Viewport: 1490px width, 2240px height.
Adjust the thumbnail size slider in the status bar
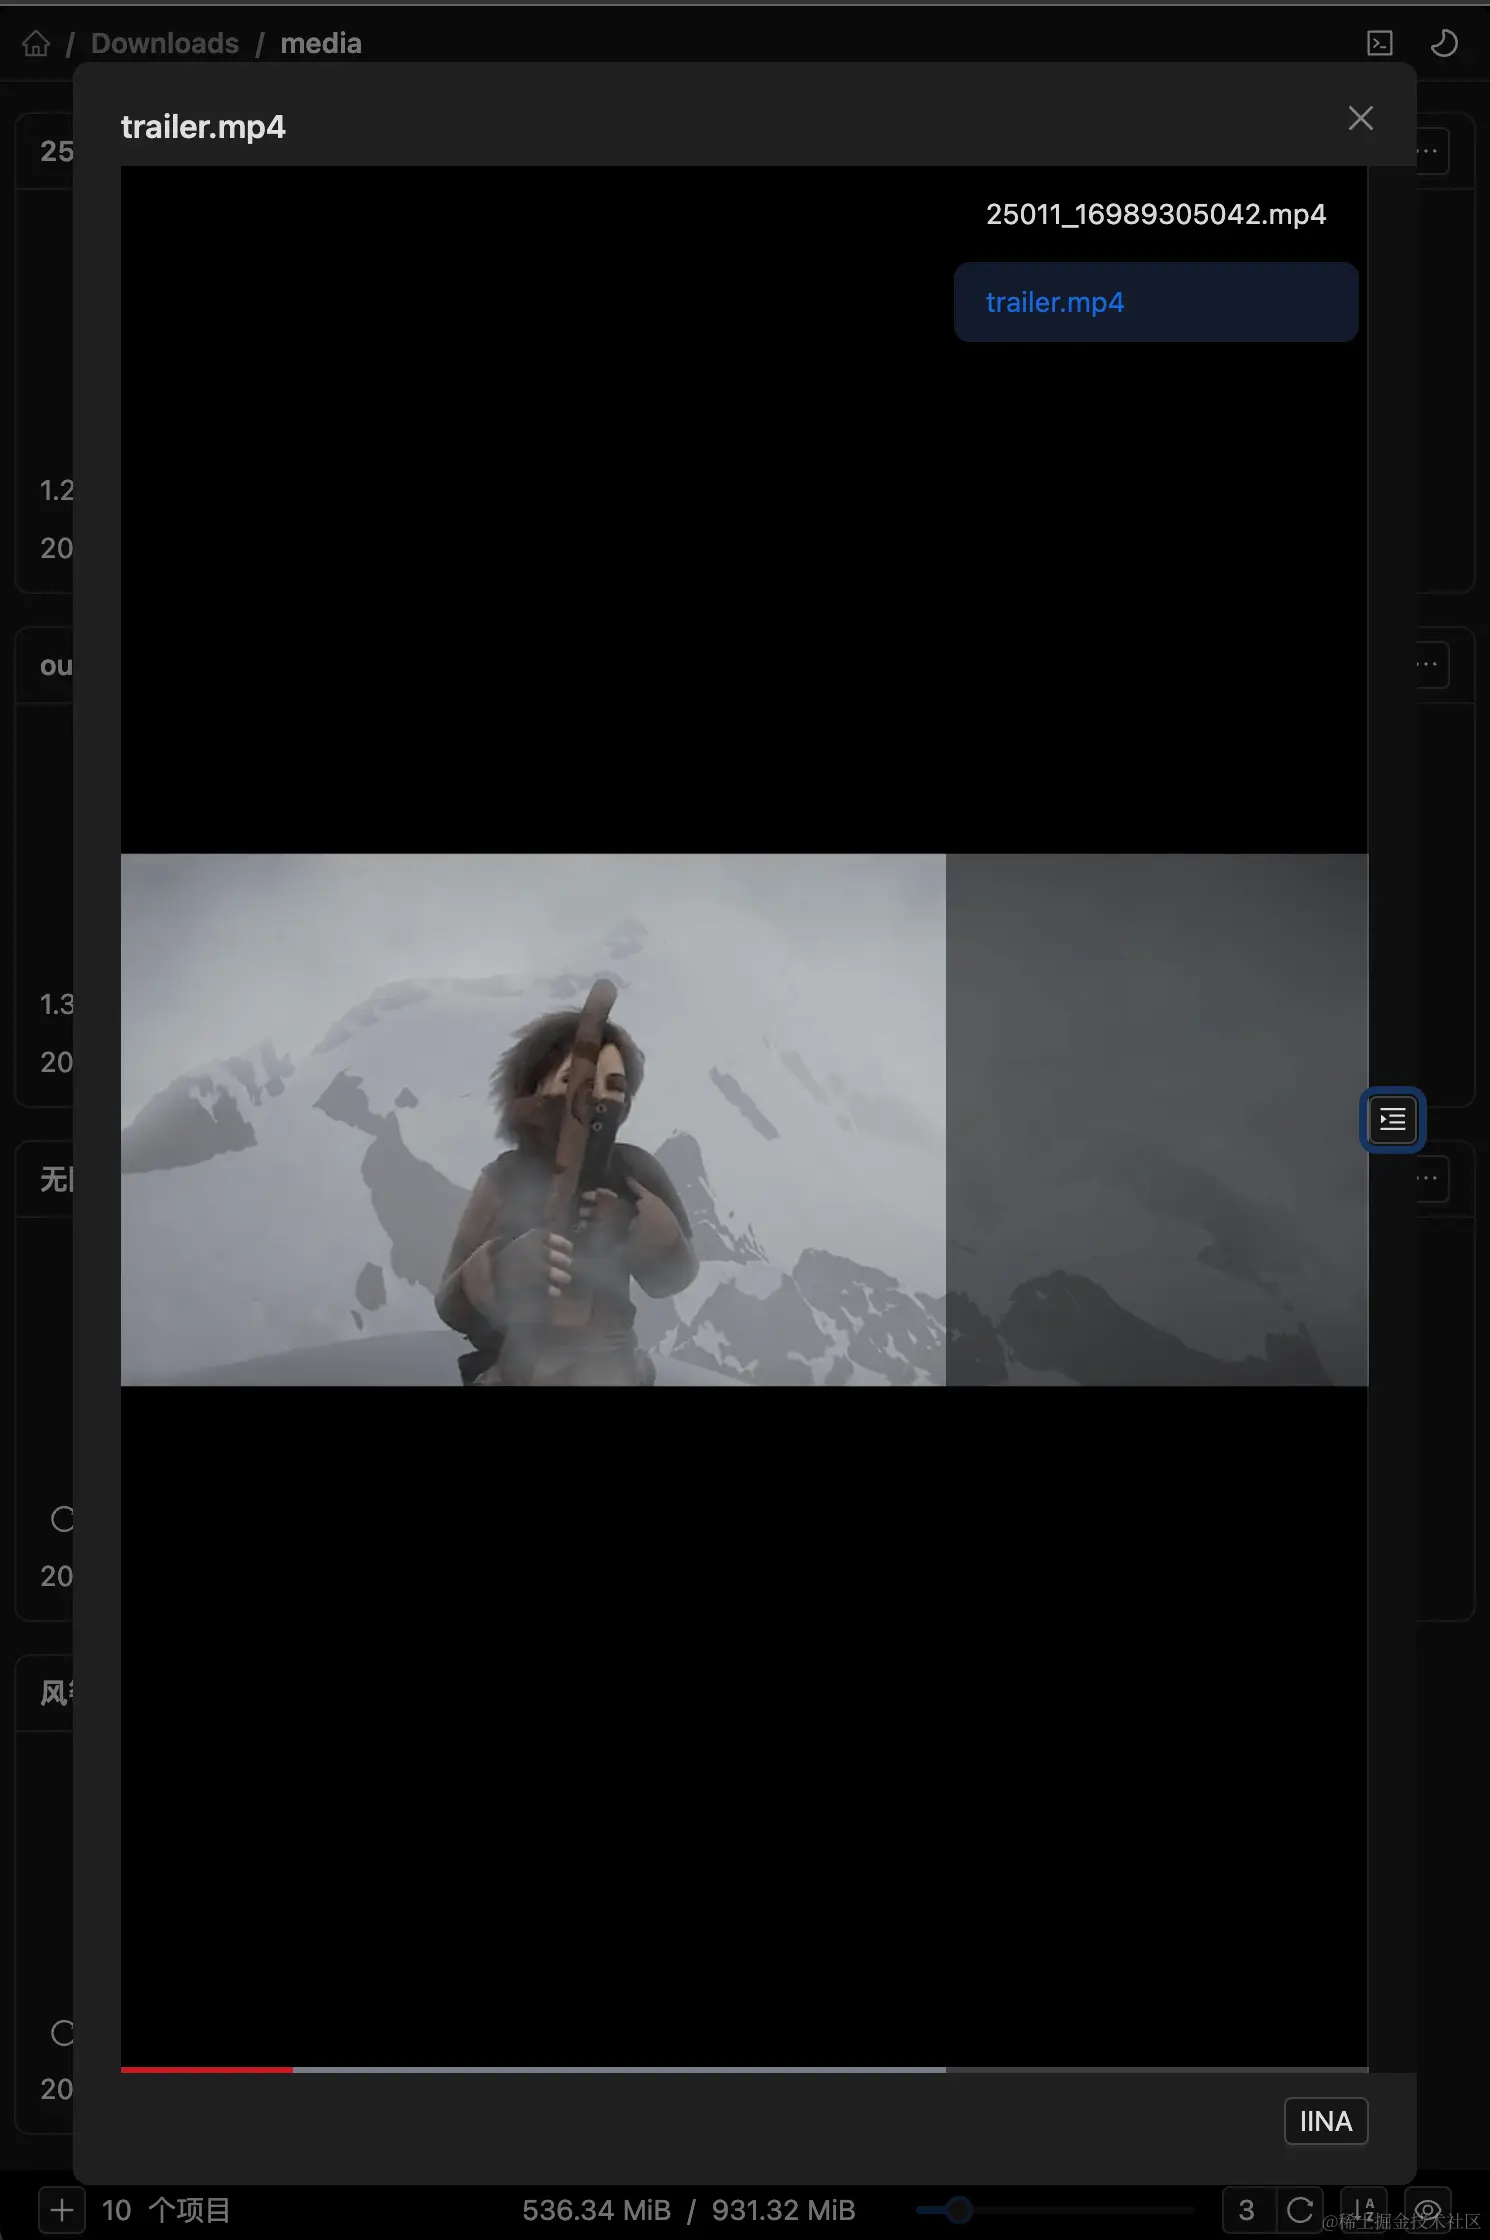[1055, 2210]
